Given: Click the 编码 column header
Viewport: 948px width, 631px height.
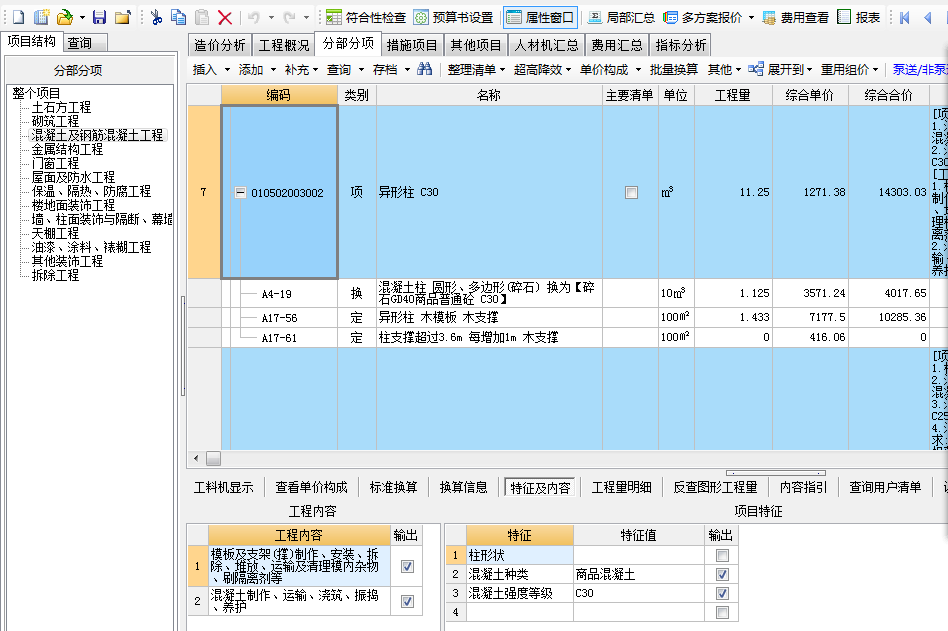Looking at the screenshot, I should (279, 95).
